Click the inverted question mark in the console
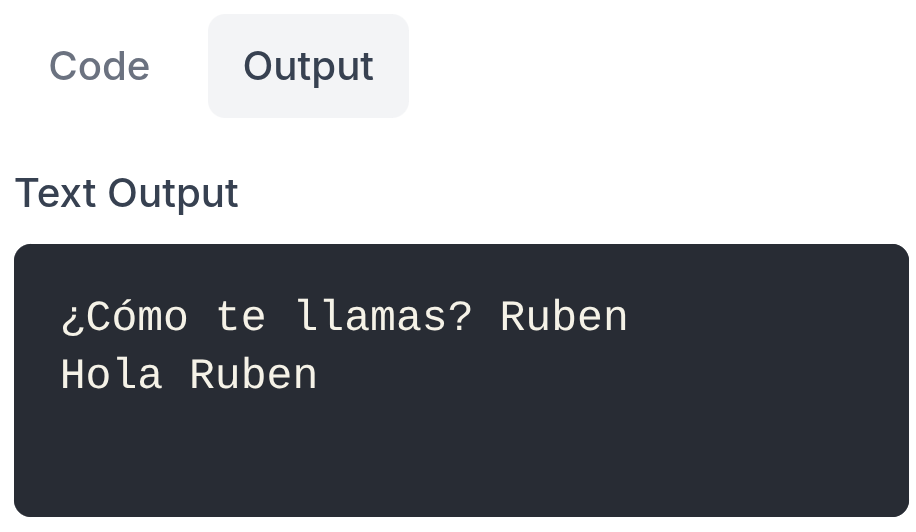The image size is (916, 532). [72, 320]
